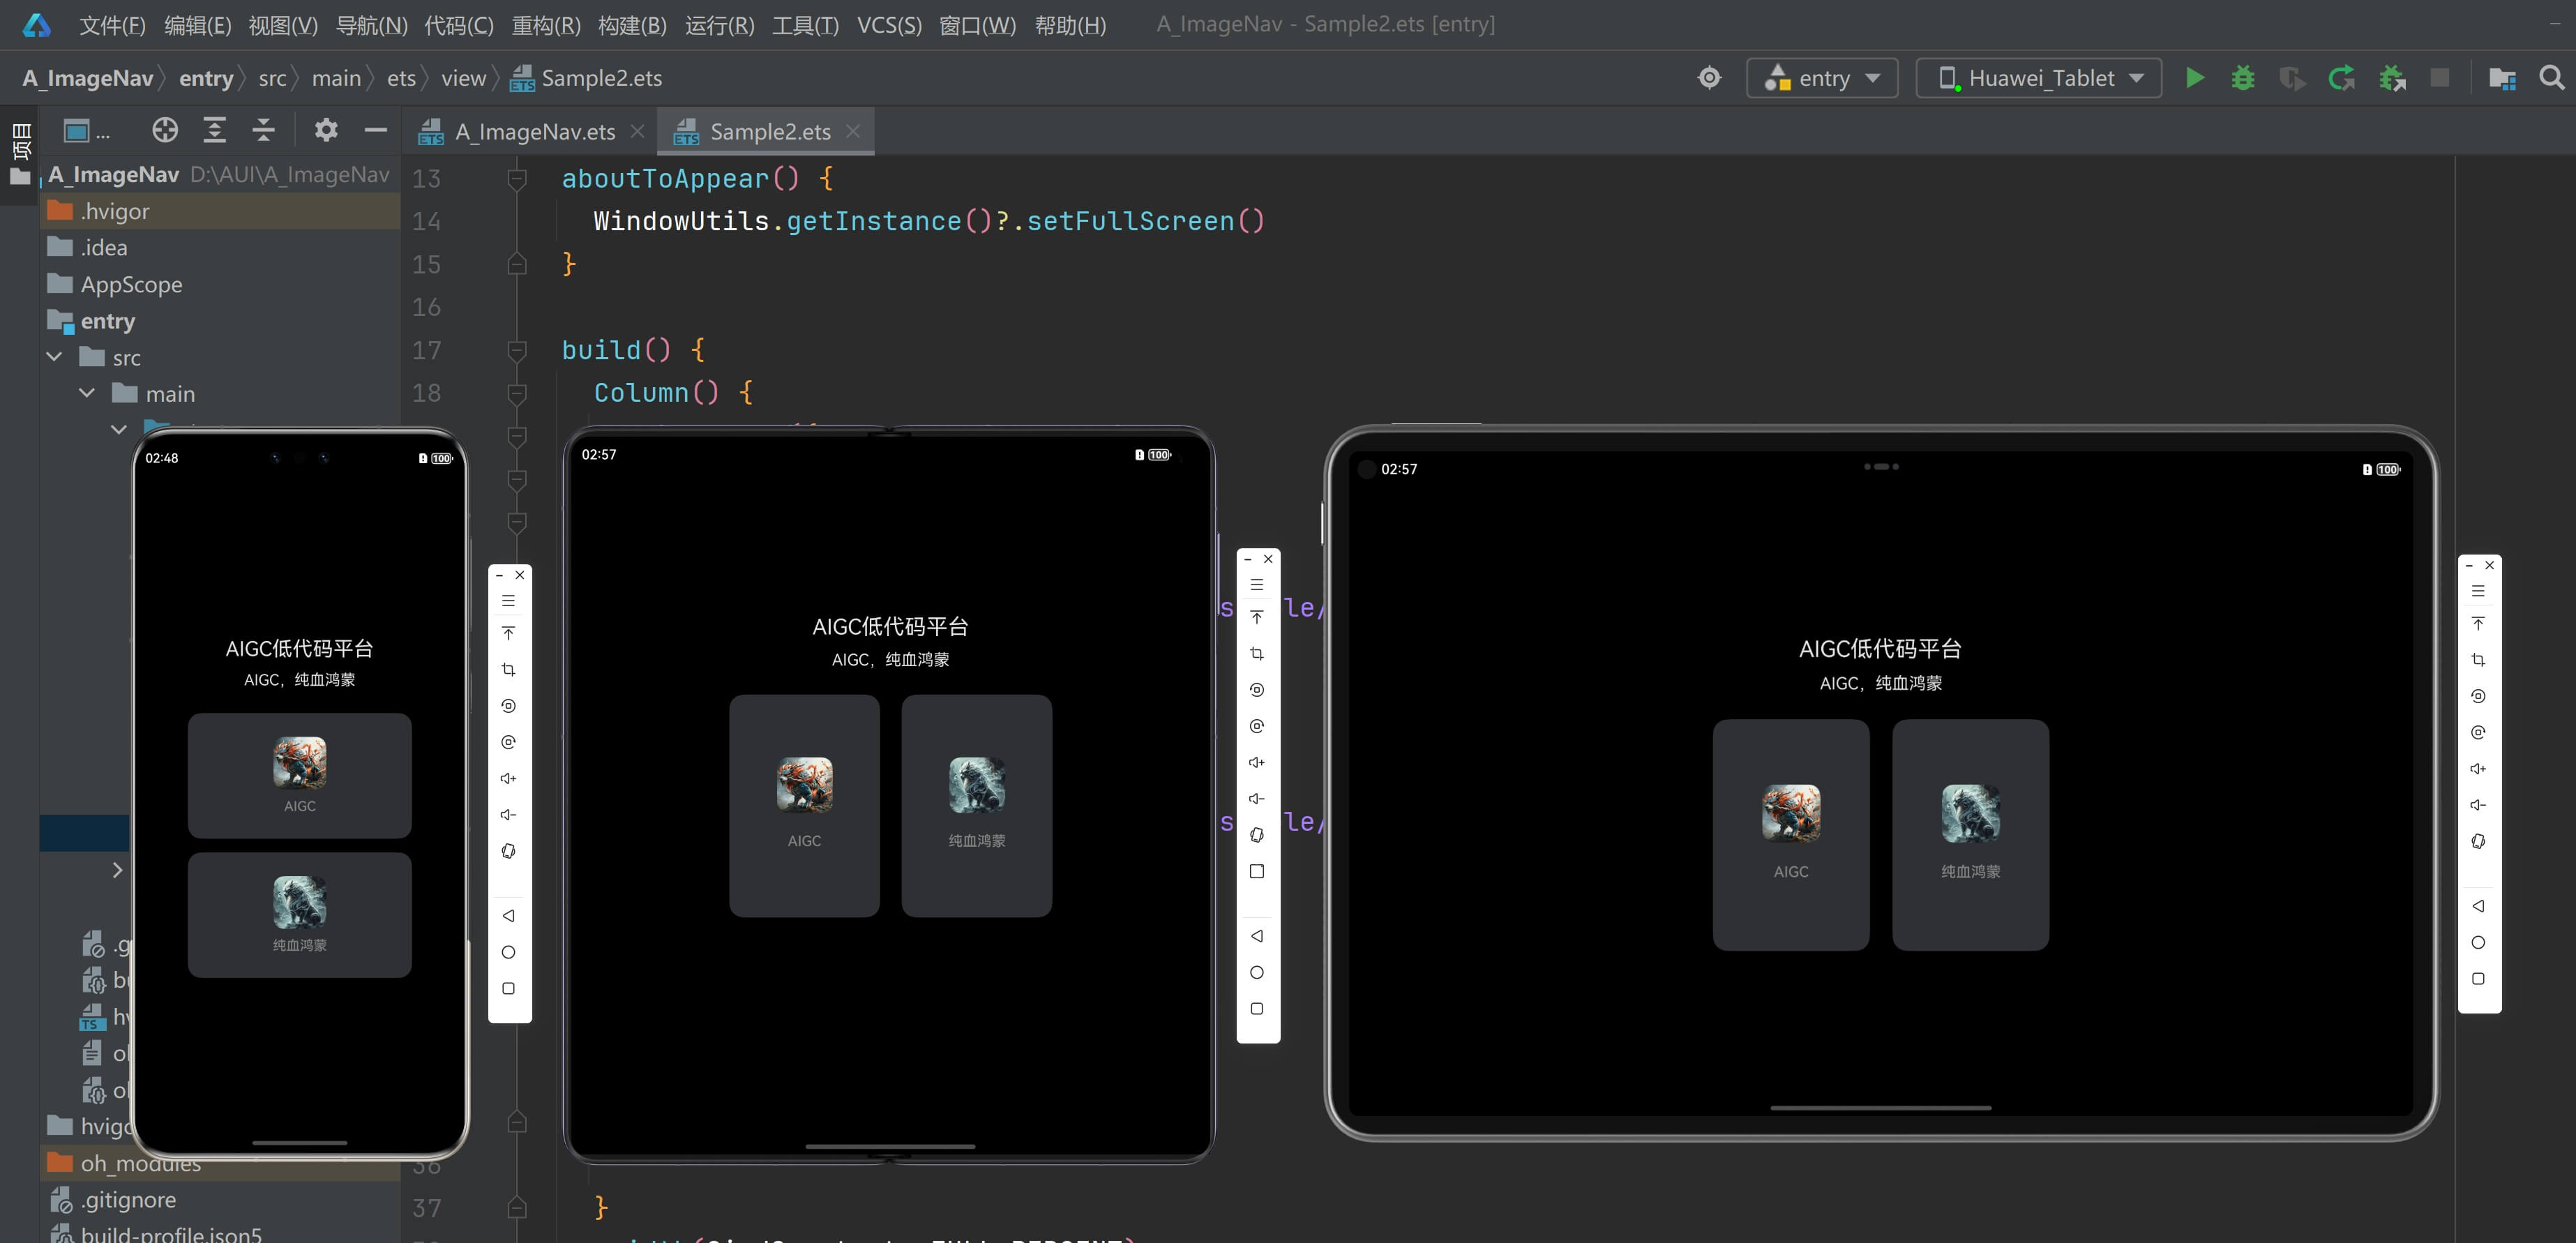Click the search magnifier icon in toolbar

pos(2551,78)
